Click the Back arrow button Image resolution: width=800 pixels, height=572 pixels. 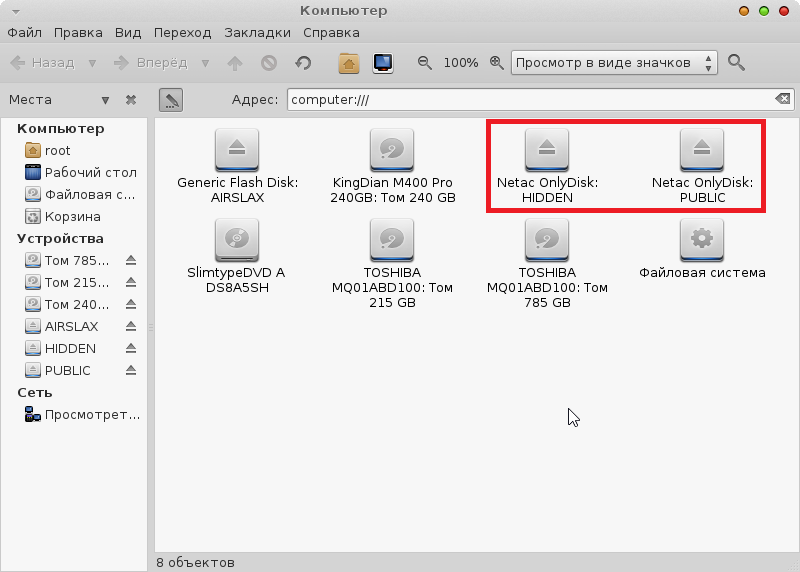(x=42, y=63)
